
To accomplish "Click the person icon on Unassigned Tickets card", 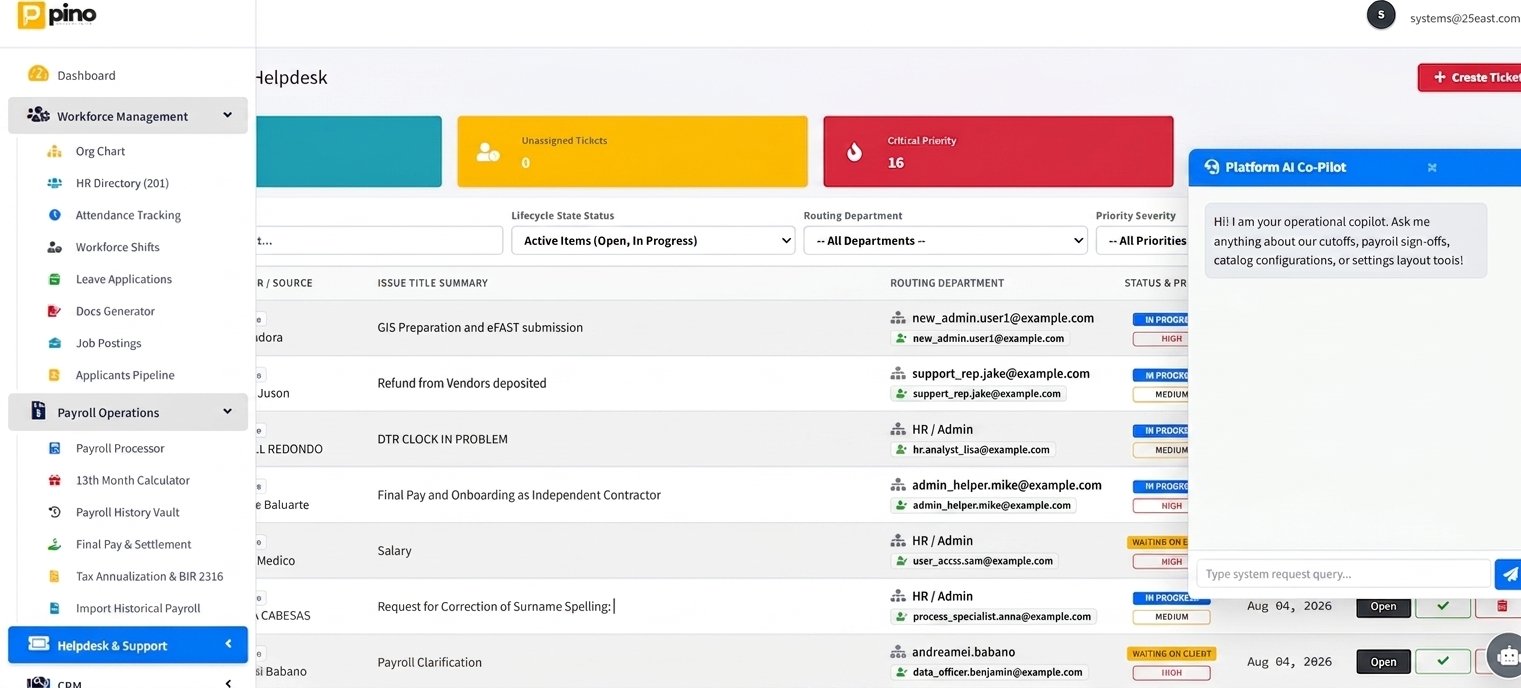I will point(488,151).
